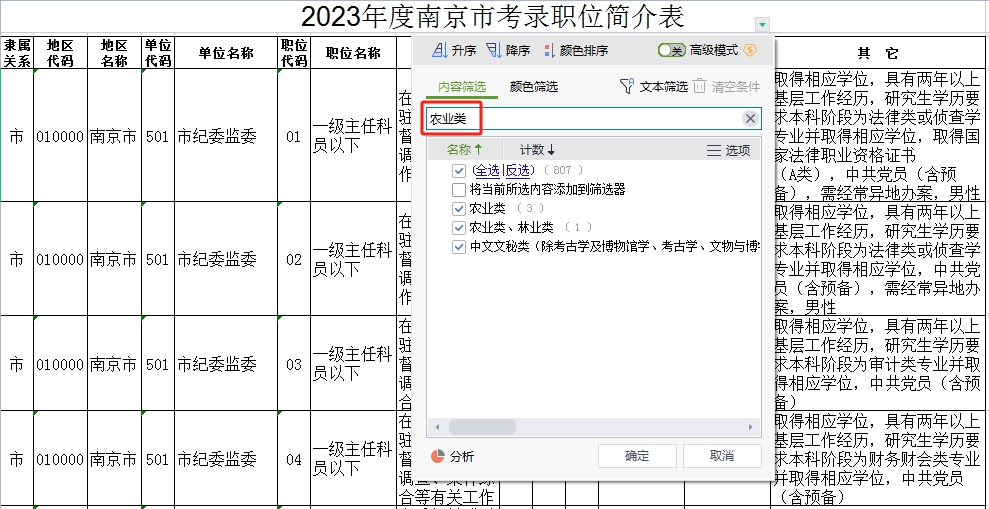Select the 内容筛选 tab

pos(462,87)
